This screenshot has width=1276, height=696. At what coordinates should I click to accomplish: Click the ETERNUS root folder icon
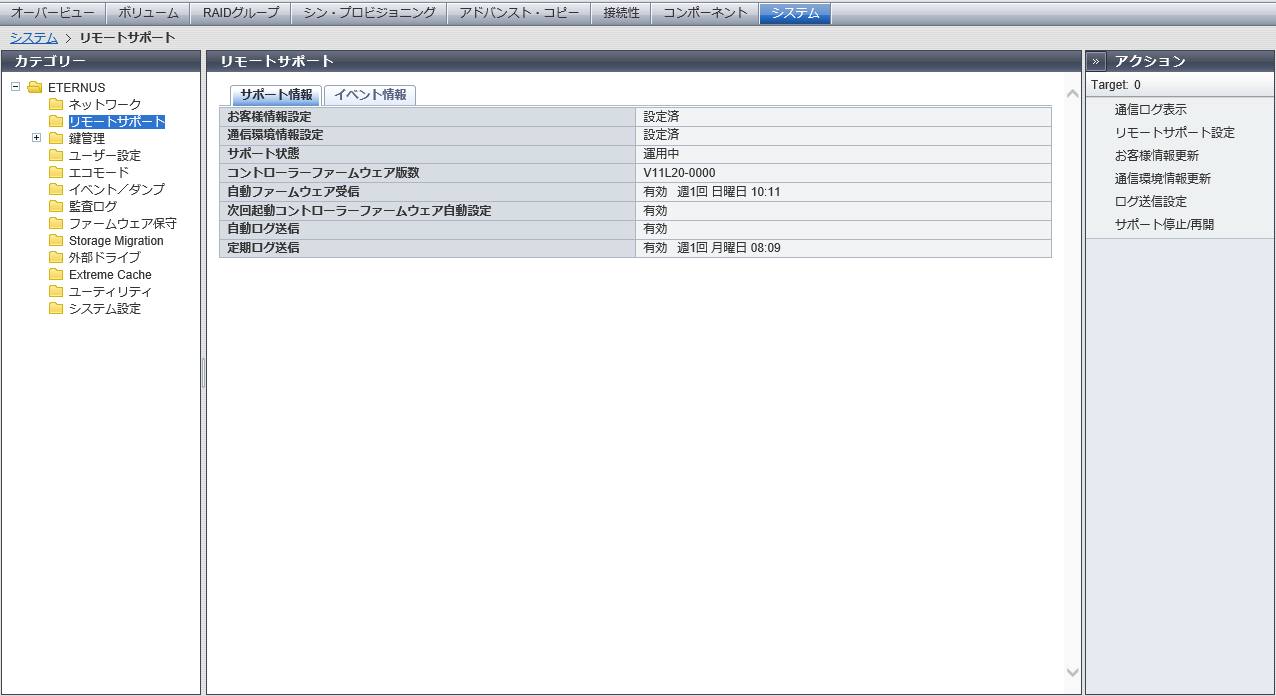35,88
